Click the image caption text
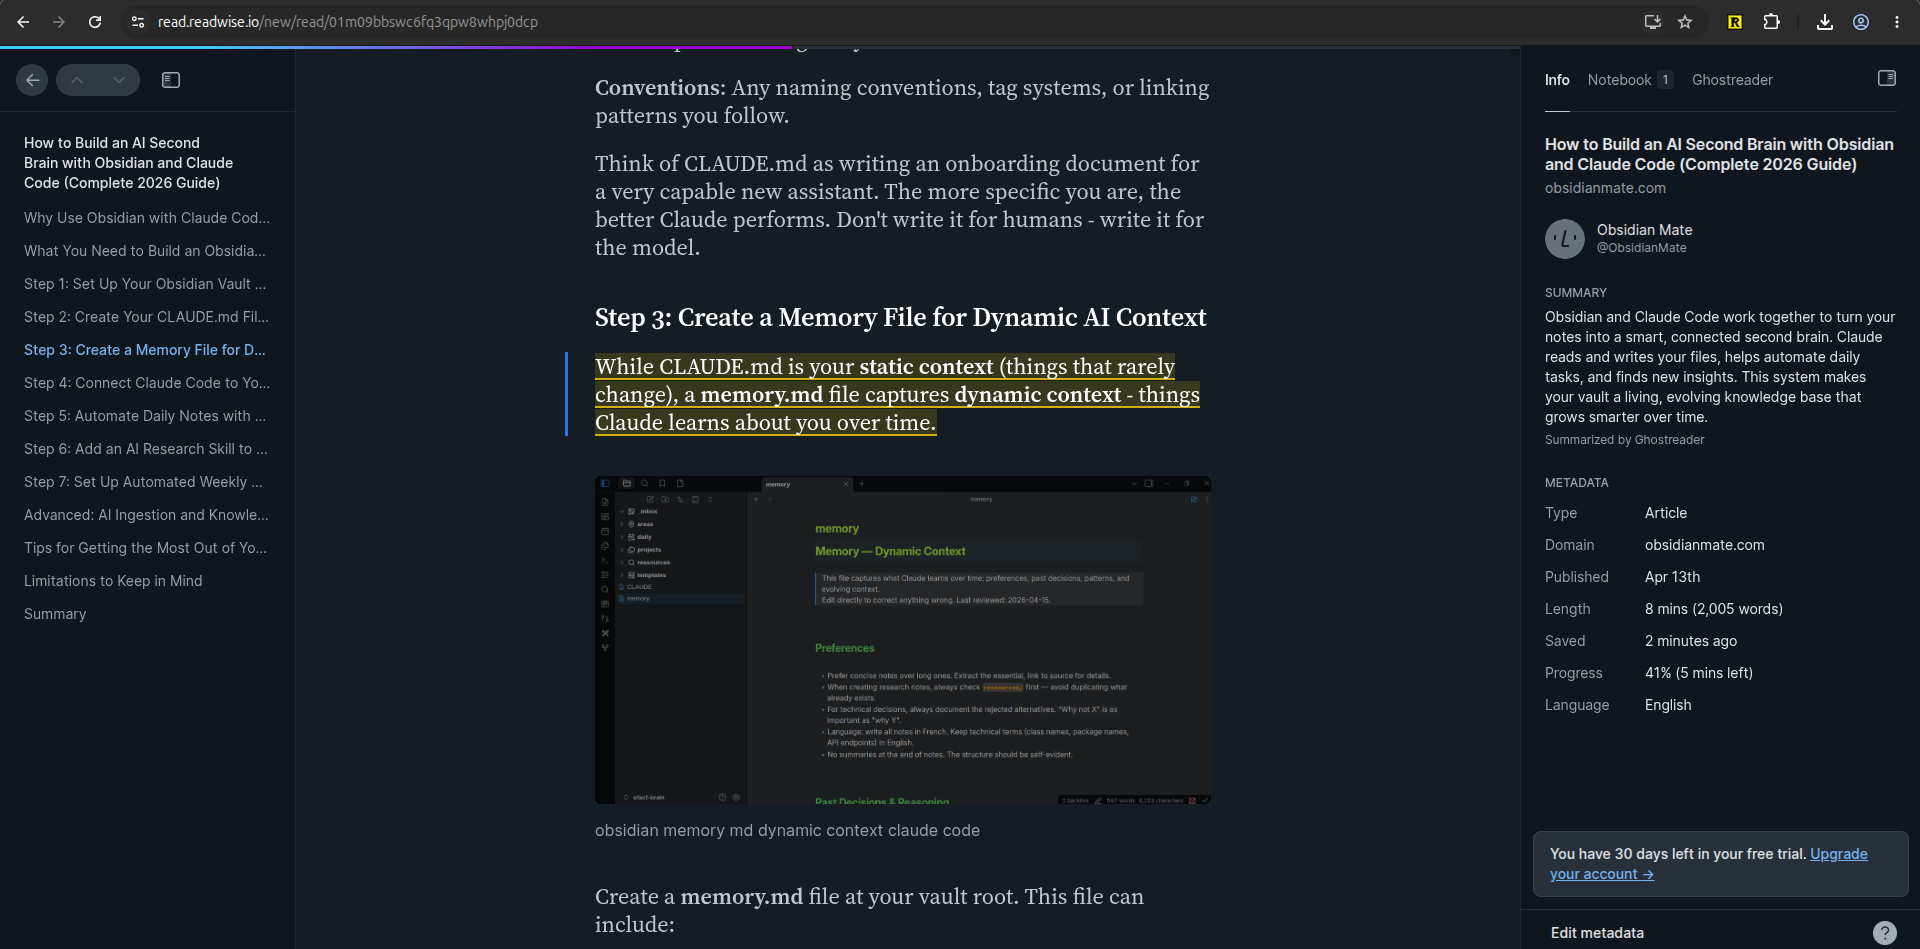Viewport: 1920px width, 949px height. 787,831
